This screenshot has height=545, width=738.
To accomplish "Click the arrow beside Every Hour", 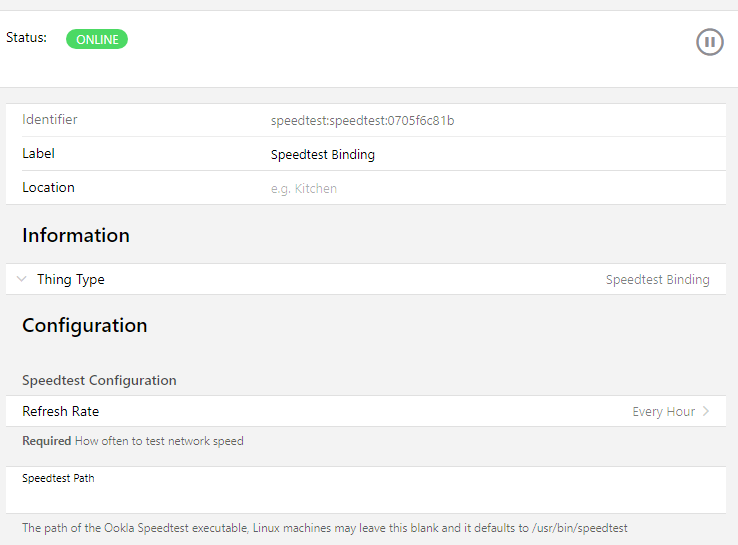I will (706, 412).
